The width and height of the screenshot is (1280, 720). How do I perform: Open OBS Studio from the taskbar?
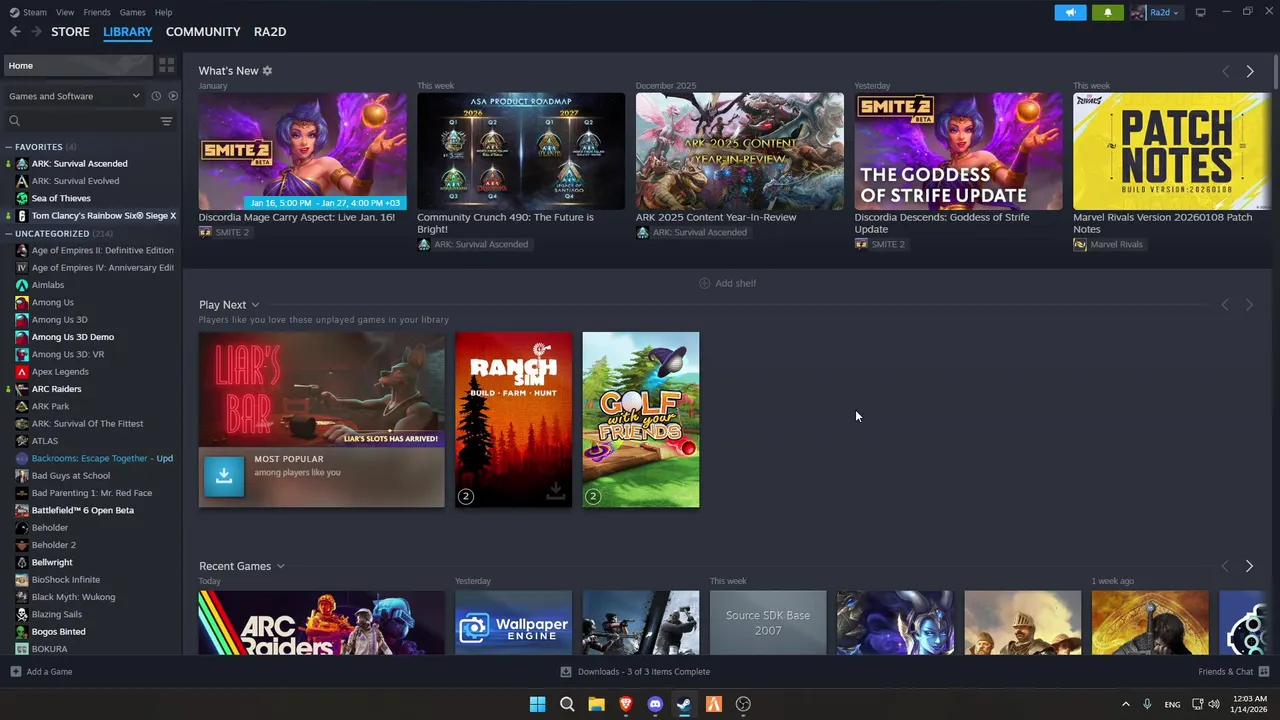[743, 704]
